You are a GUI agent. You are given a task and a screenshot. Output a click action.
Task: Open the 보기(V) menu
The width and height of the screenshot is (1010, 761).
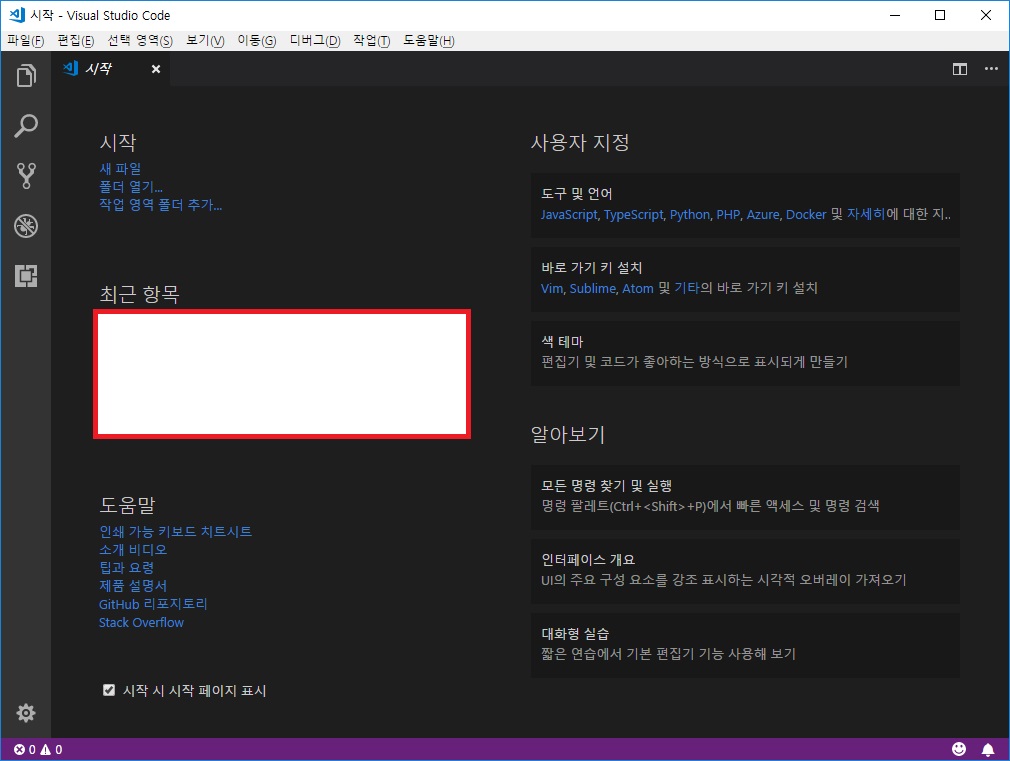[x=205, y=41]
